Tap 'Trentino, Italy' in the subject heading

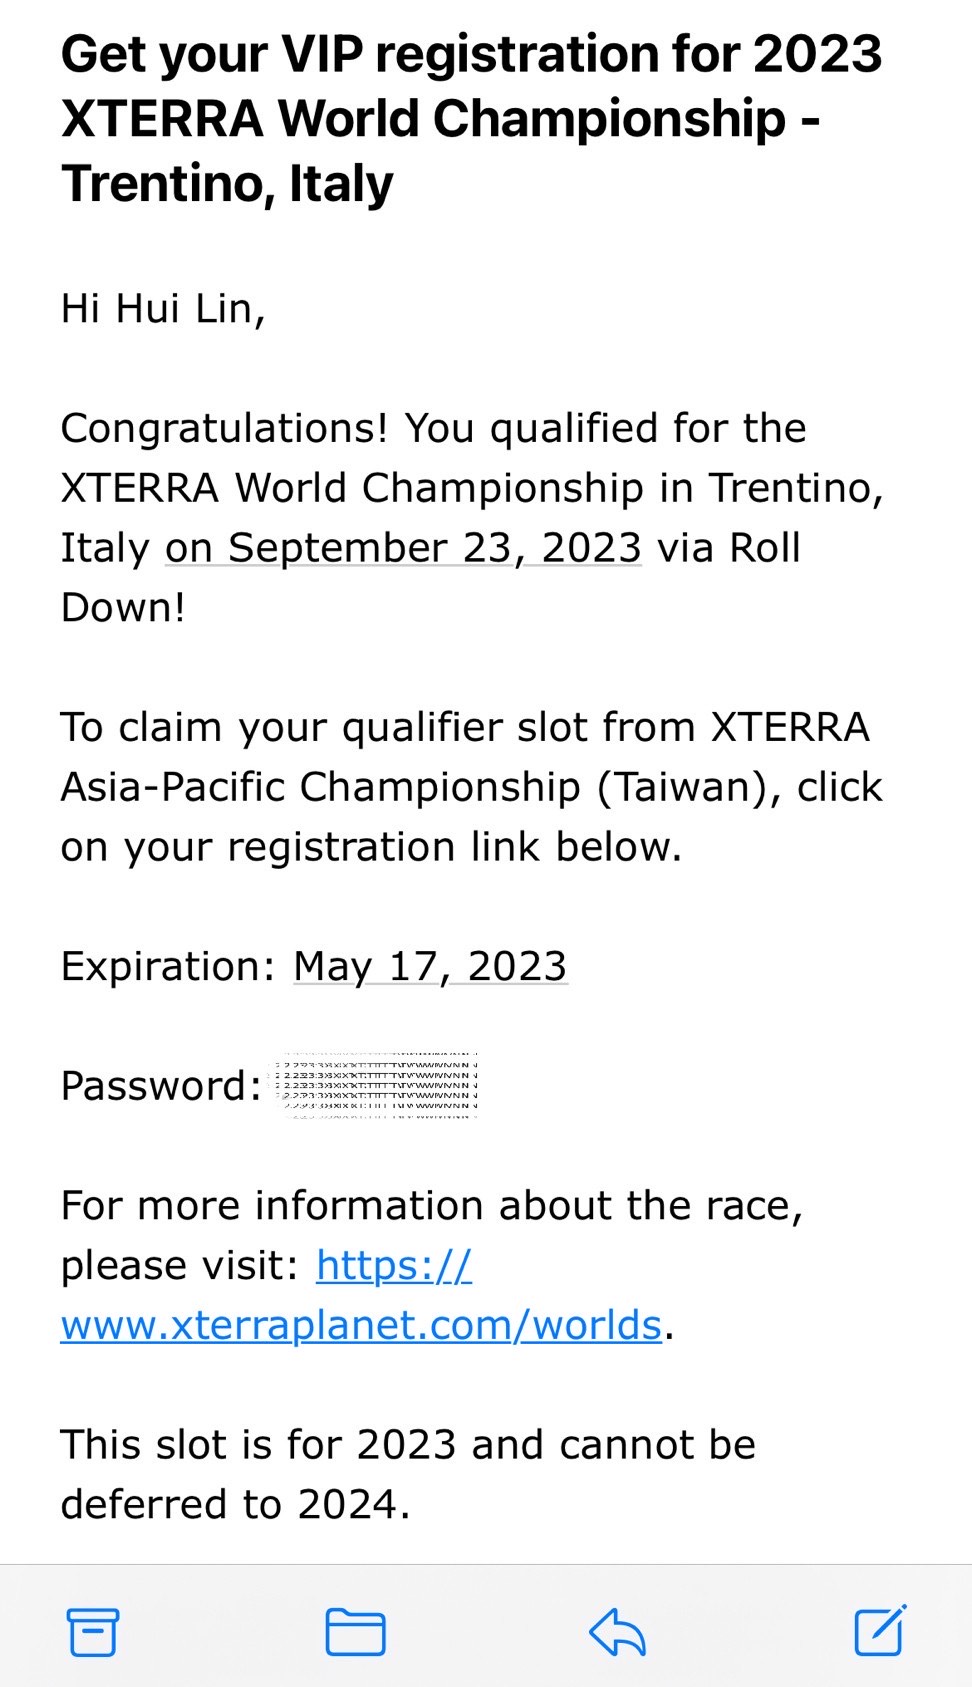click(x=227, y=184)
